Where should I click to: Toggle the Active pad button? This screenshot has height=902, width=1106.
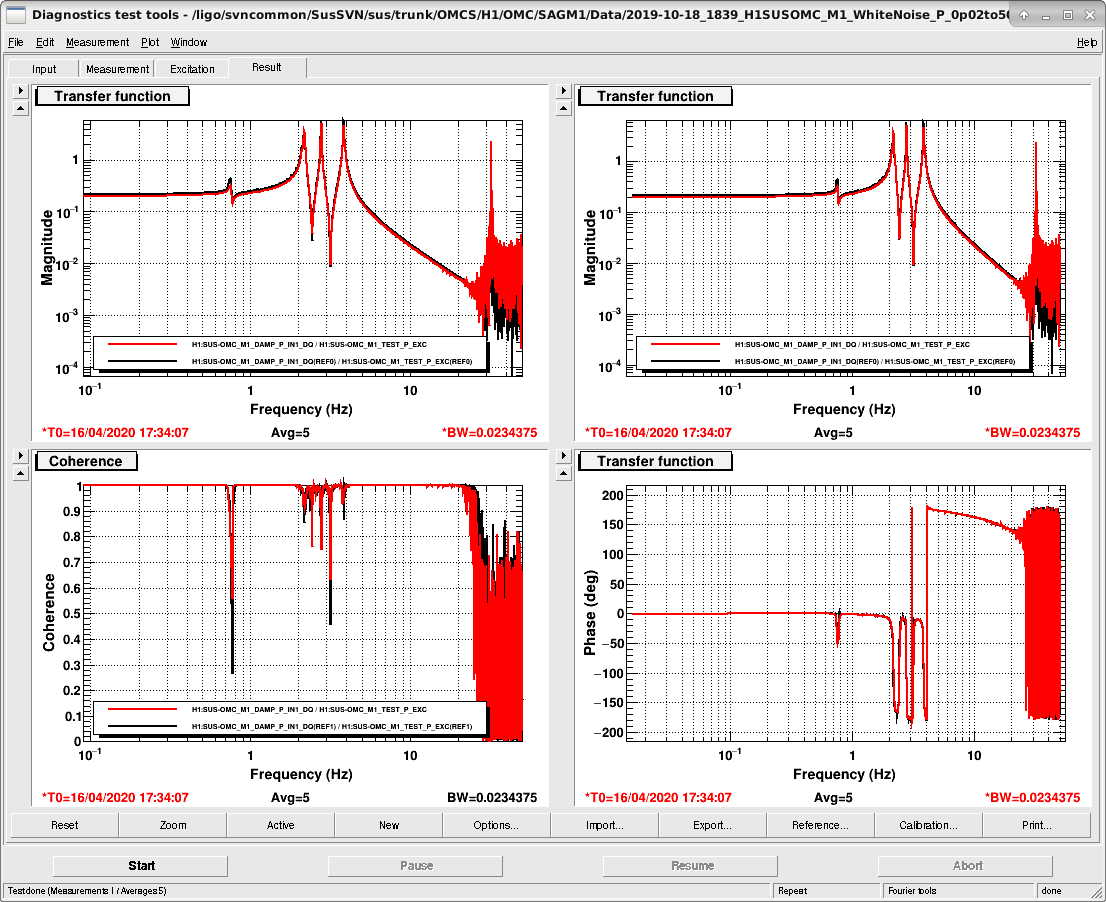[280, 825]
